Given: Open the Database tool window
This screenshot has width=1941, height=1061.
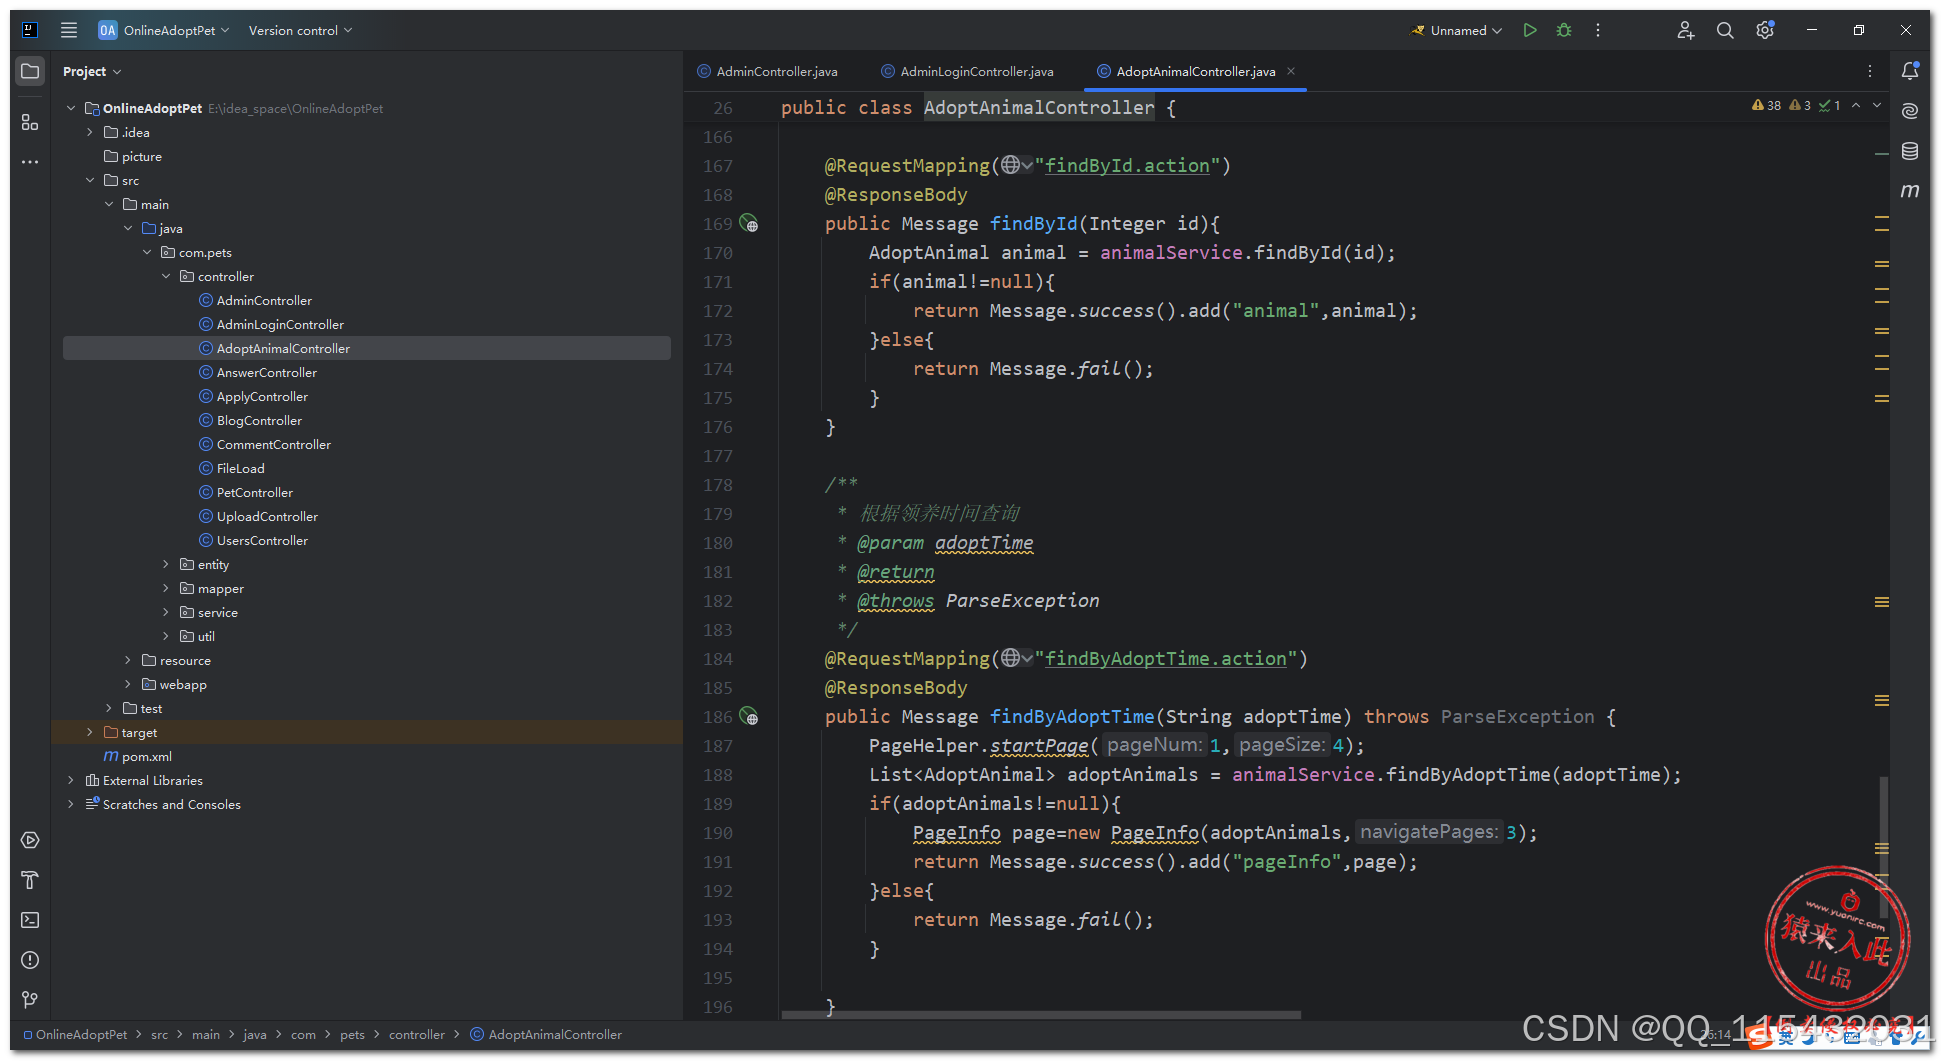Looking at the screenshot, I should click(1910, 151).
